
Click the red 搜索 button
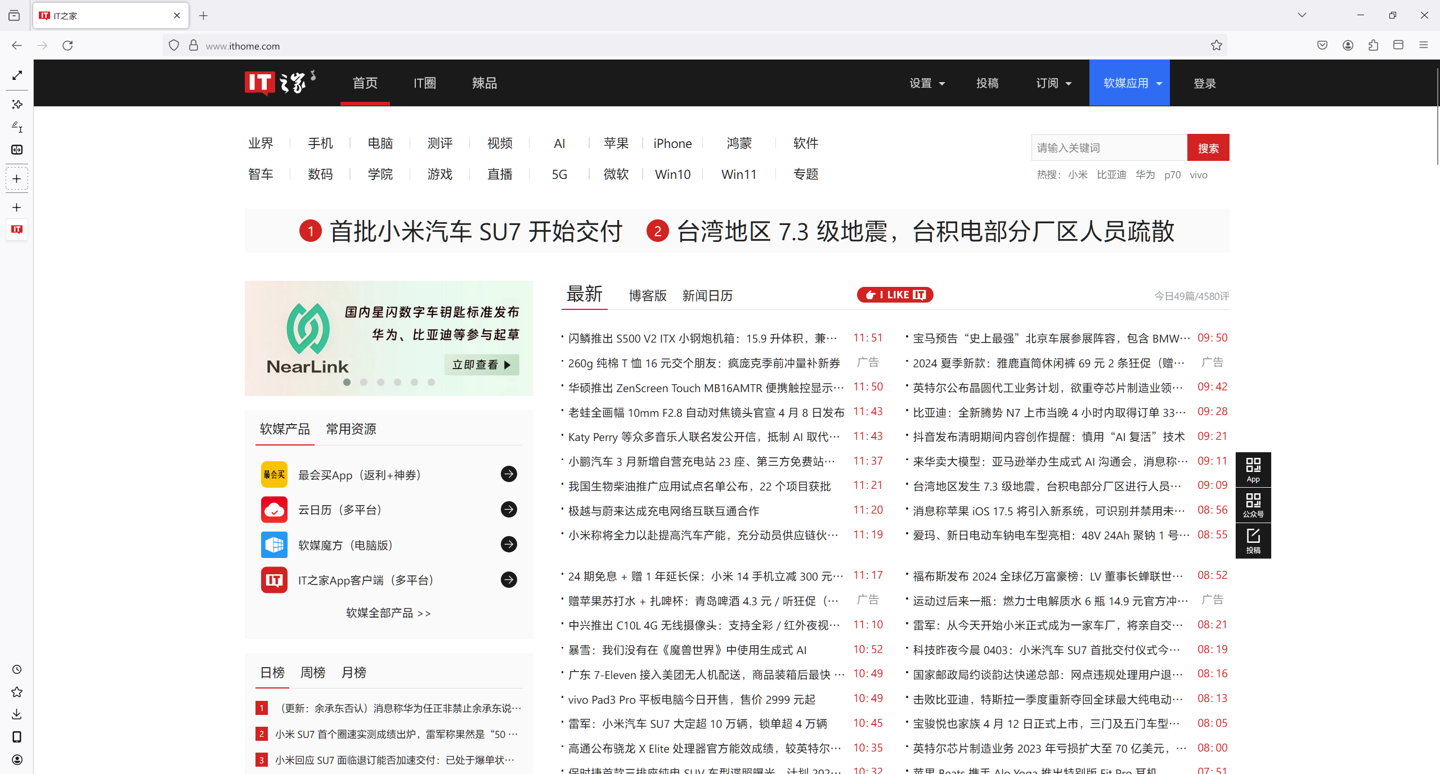click(x=1208, y=148)
